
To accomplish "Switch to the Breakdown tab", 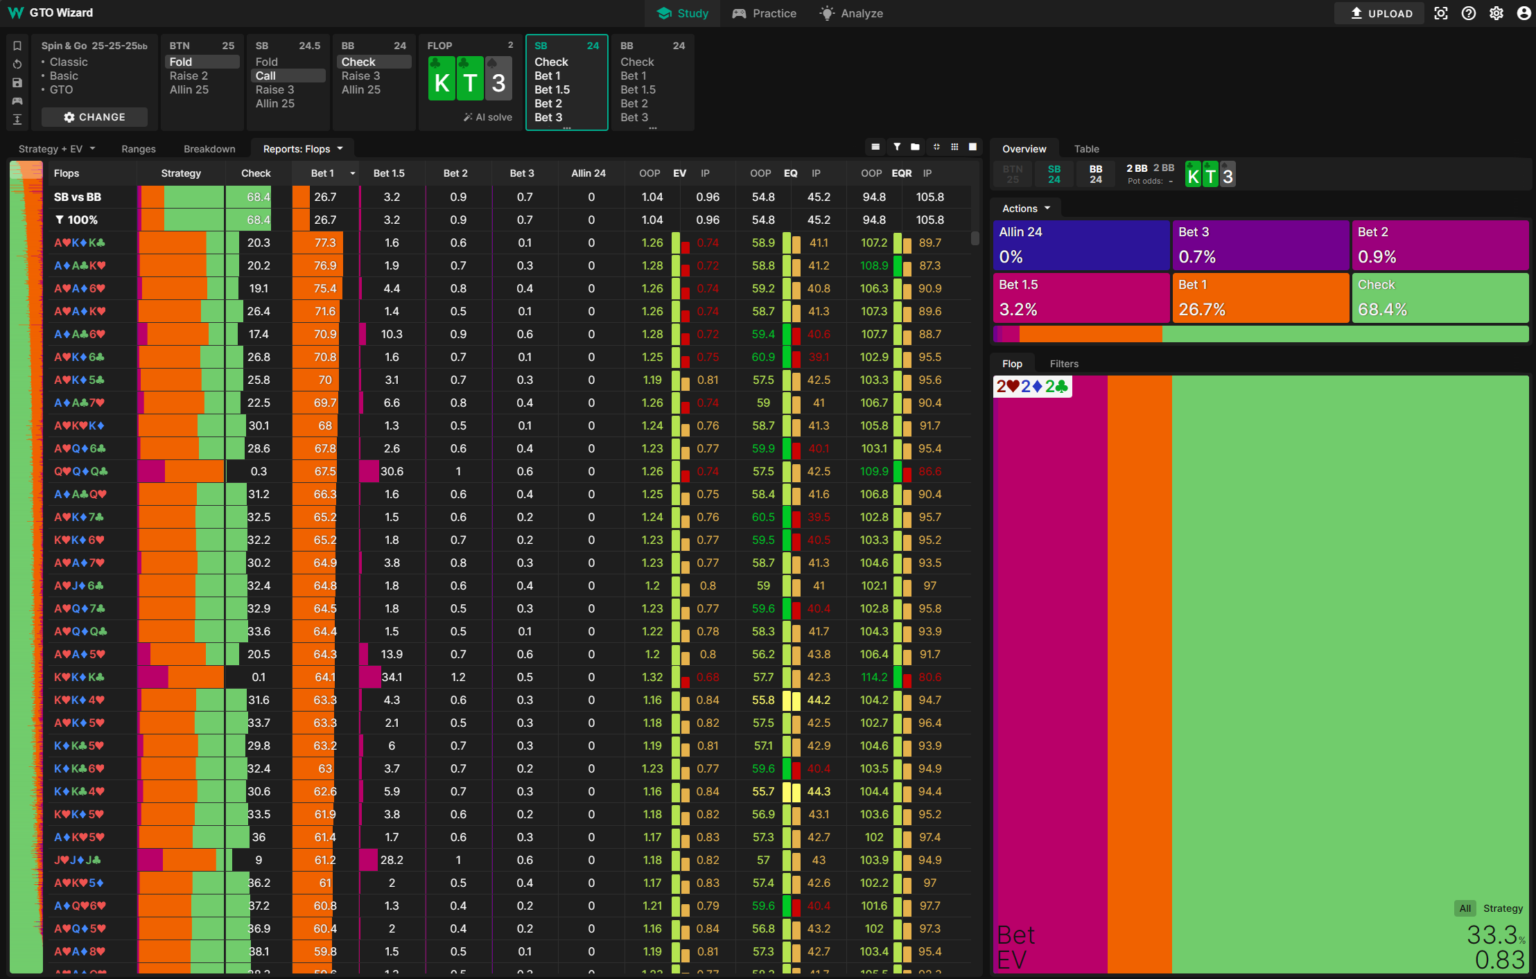I will click(209, 149).
